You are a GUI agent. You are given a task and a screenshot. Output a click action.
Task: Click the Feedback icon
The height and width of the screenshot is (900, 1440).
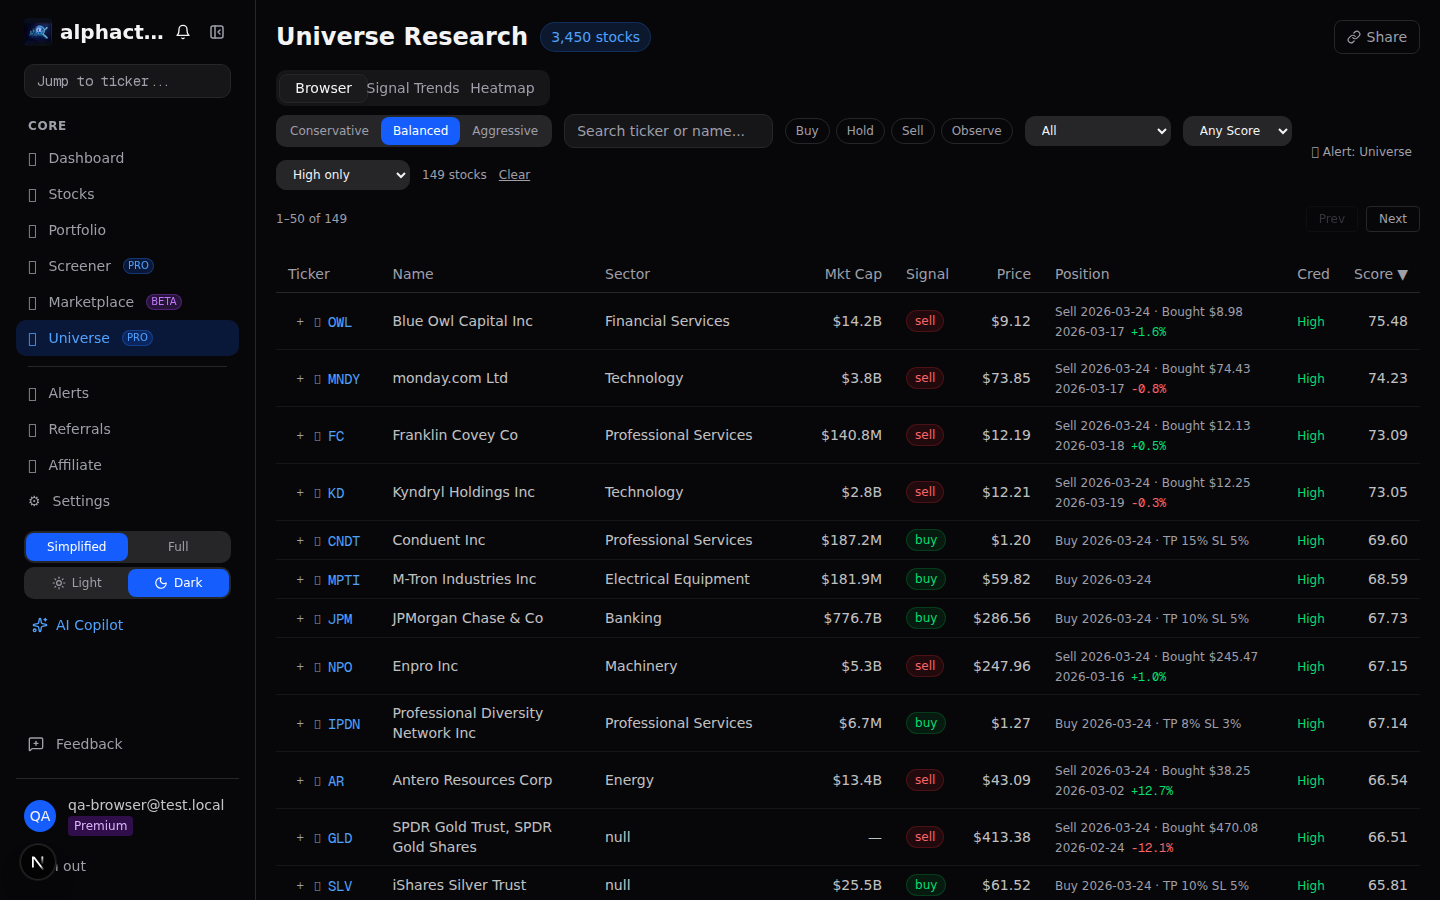37,744
